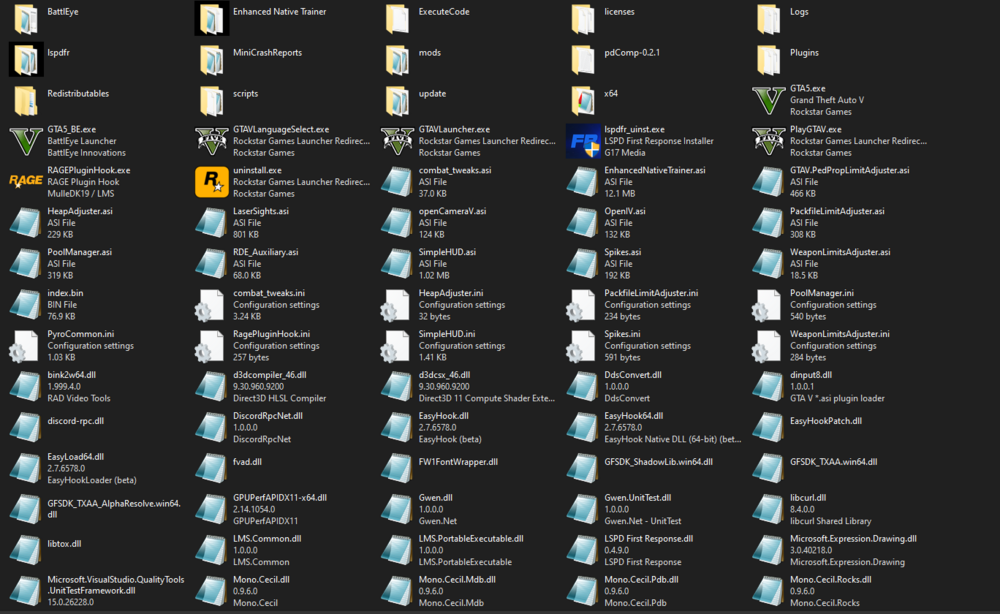Select the openCameraV.asi file name
The height and width of the screenshot is (614, 1000).
click(452, 211)
